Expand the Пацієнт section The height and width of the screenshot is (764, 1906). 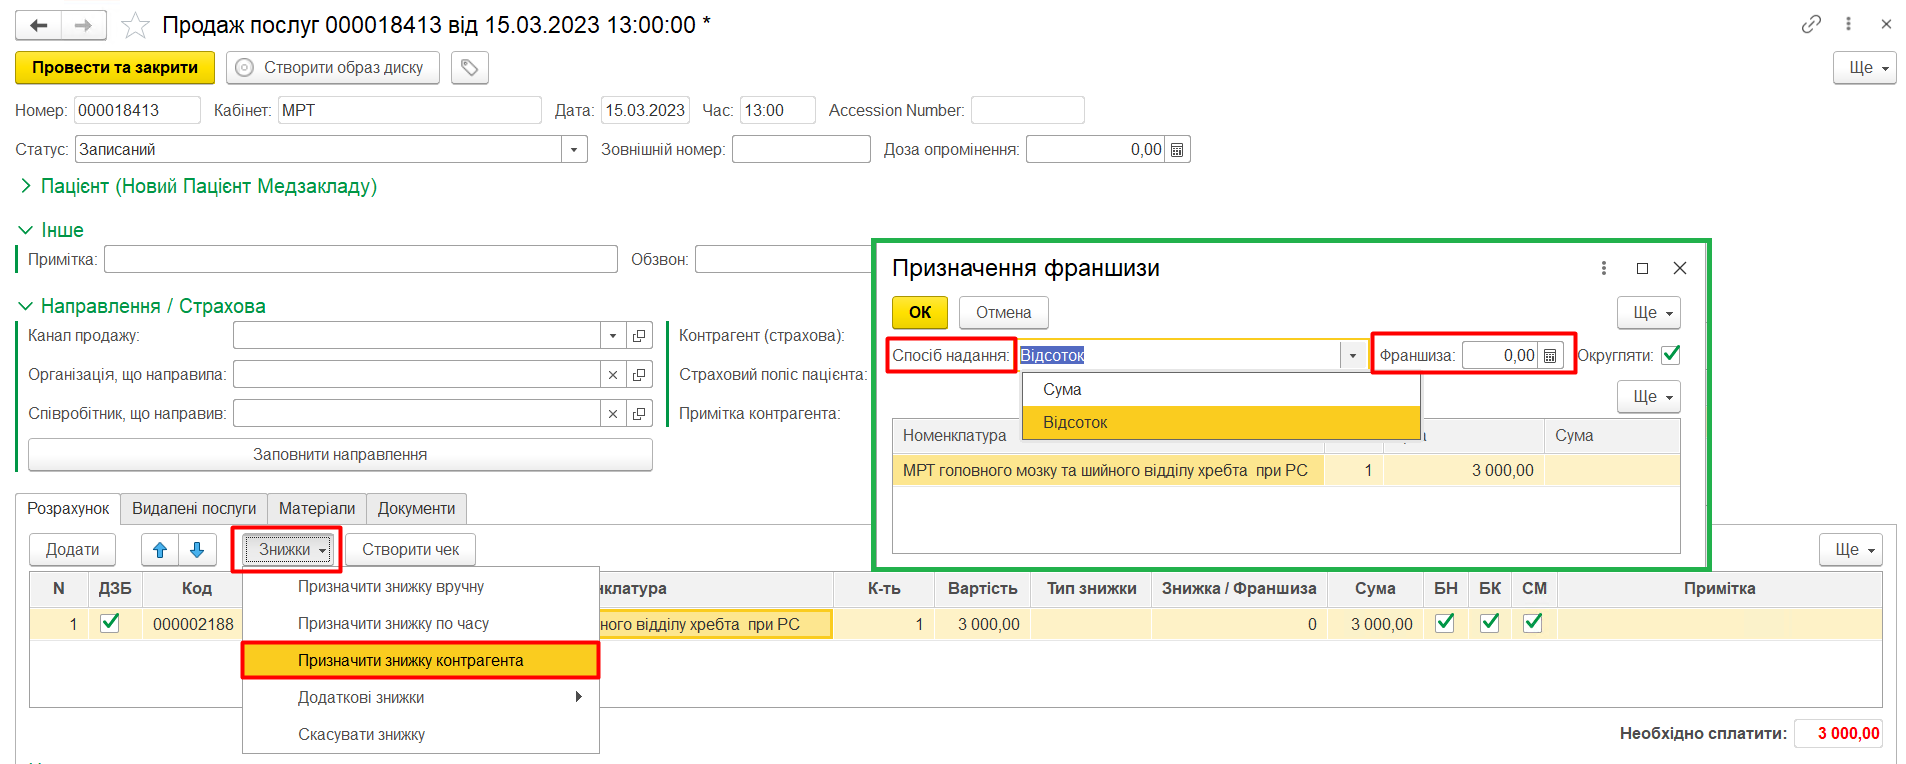pos(26,186)
